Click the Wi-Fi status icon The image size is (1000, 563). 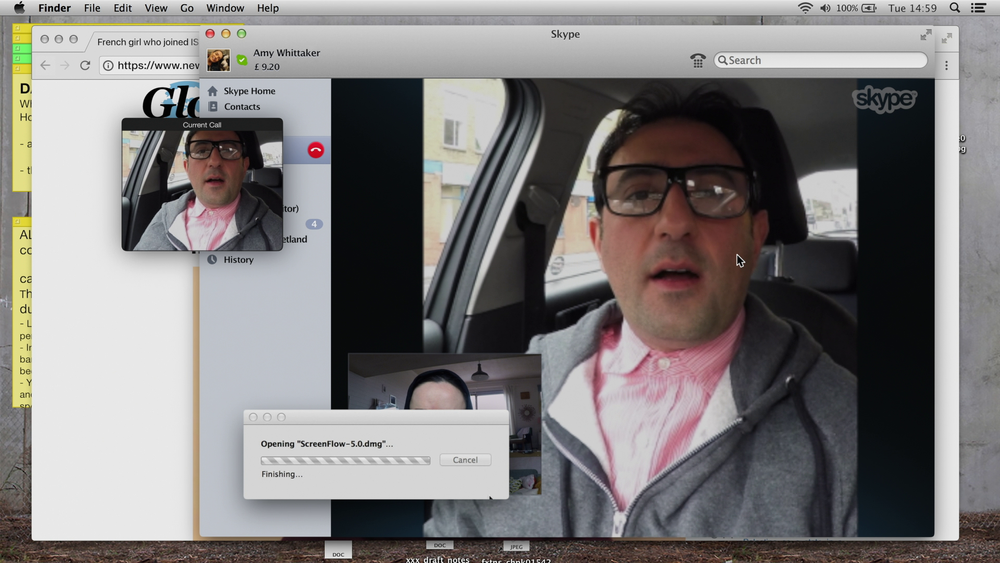pyautogui.click(x=805, y=8)
